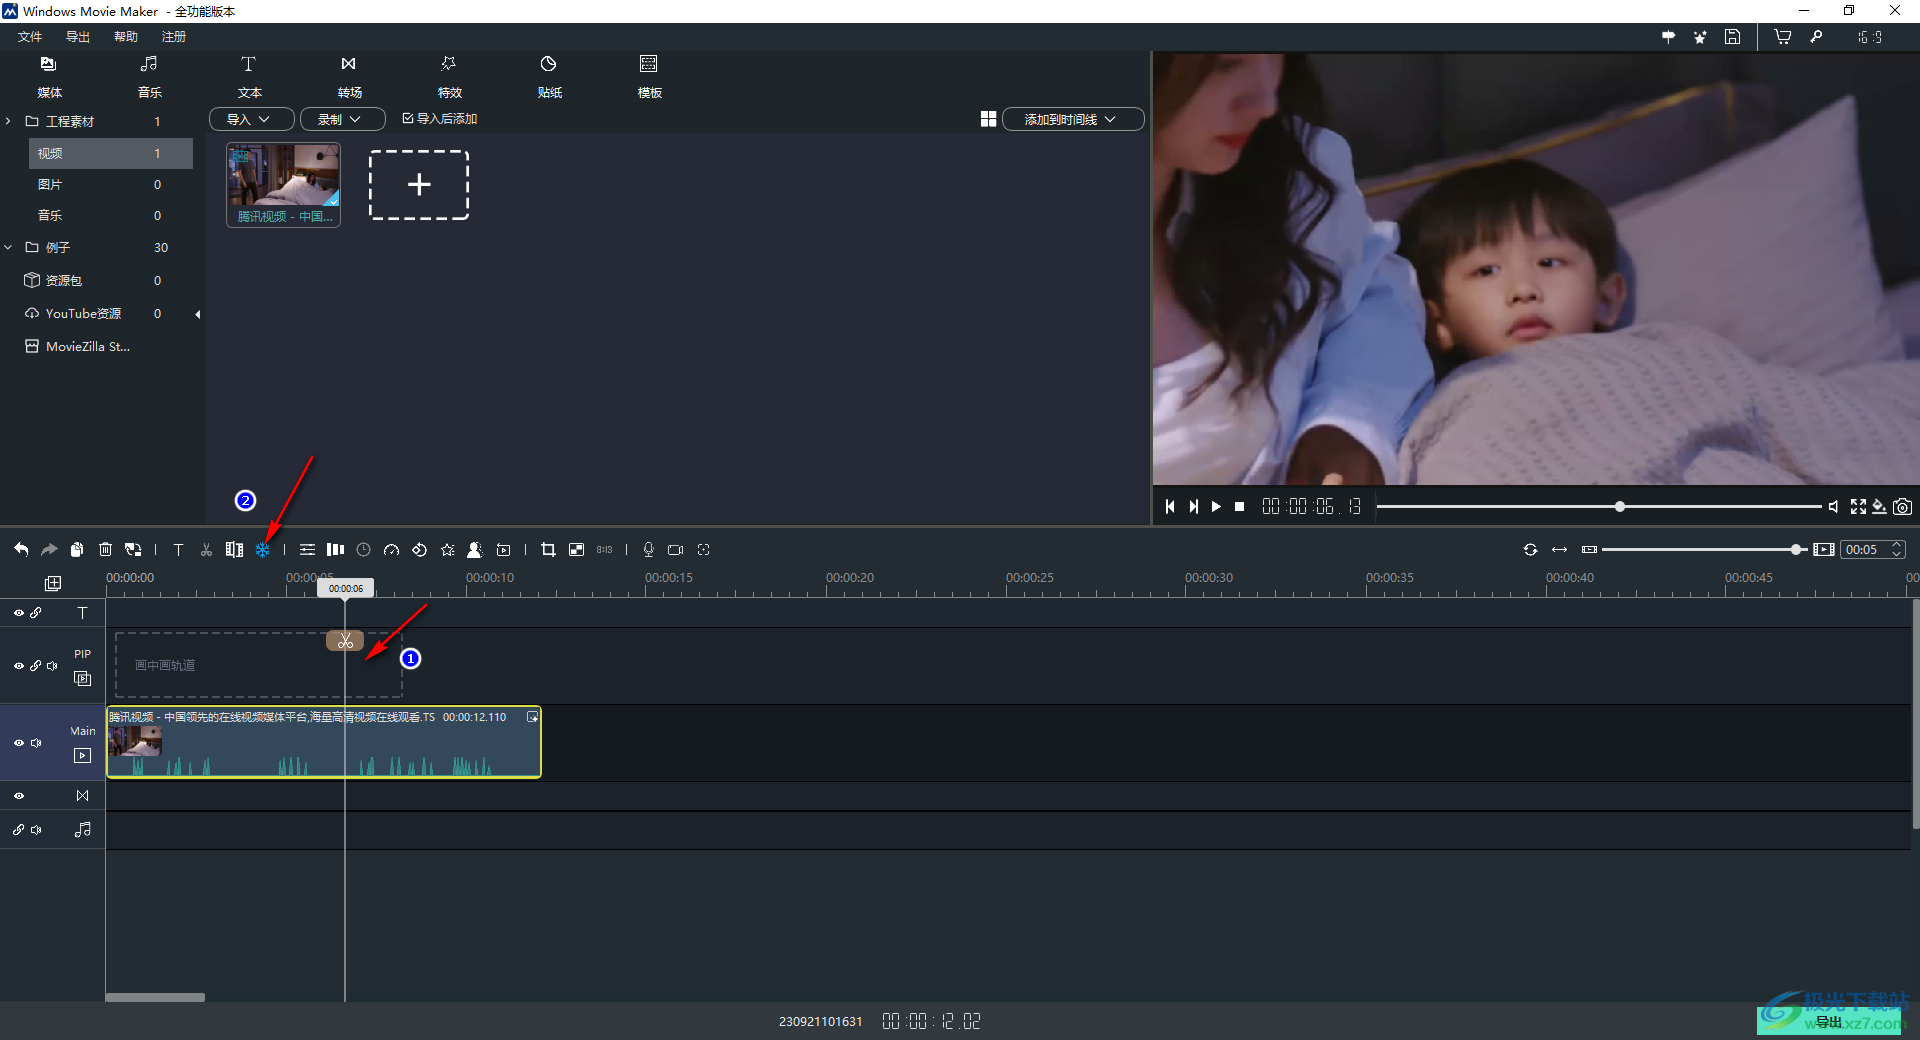Open the speed gauge tool

point(391,549)
